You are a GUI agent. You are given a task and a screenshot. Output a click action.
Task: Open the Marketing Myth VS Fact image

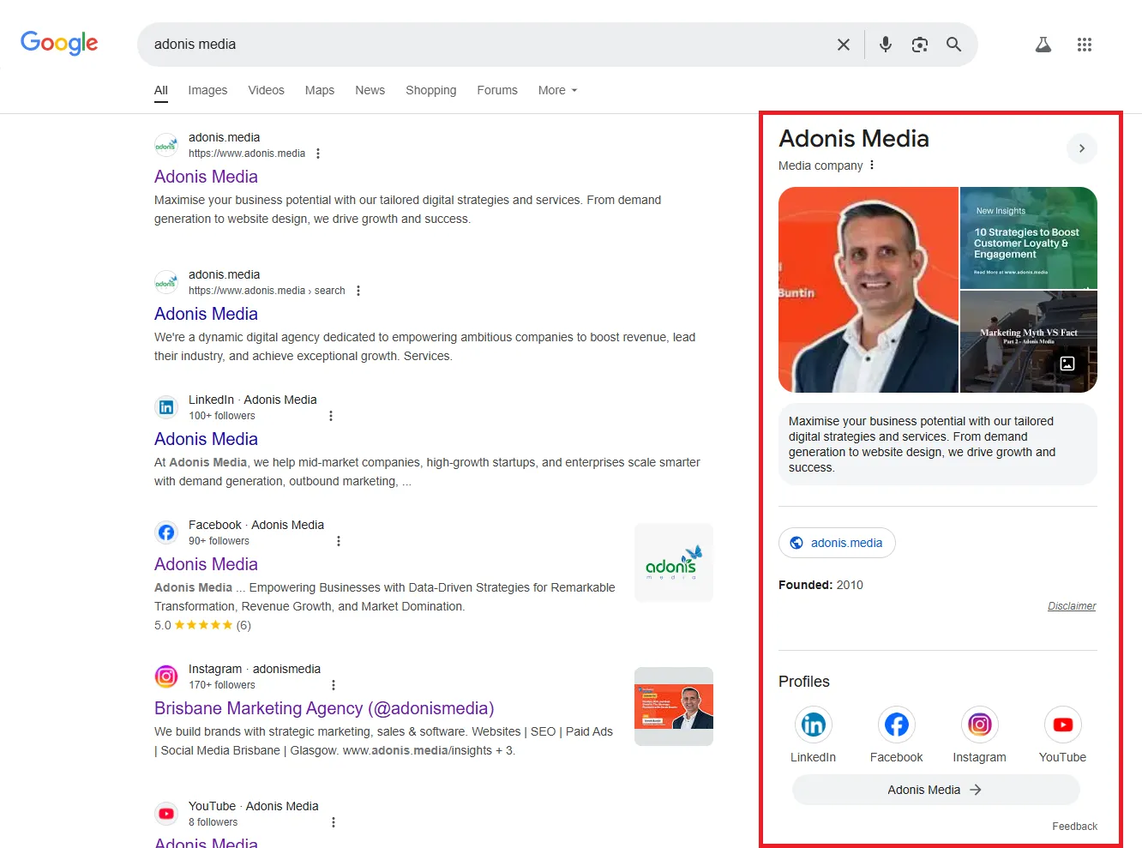pos(1028,342)
